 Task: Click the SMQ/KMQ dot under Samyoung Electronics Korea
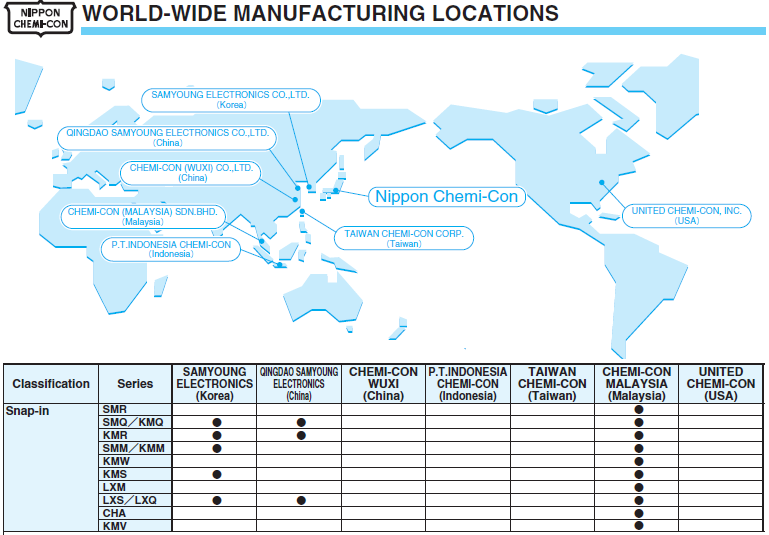point(215,423)
